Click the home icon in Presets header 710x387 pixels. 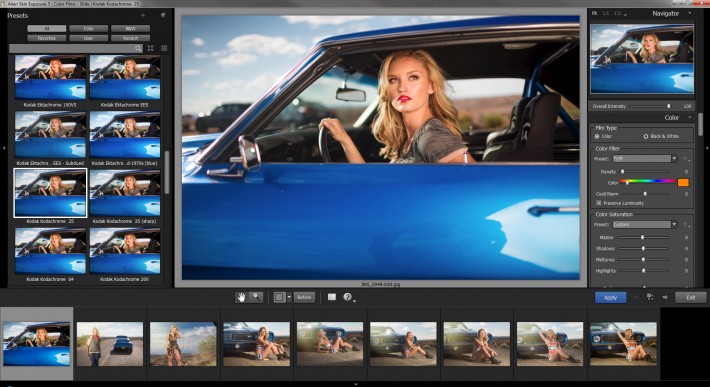click(163, 15)
